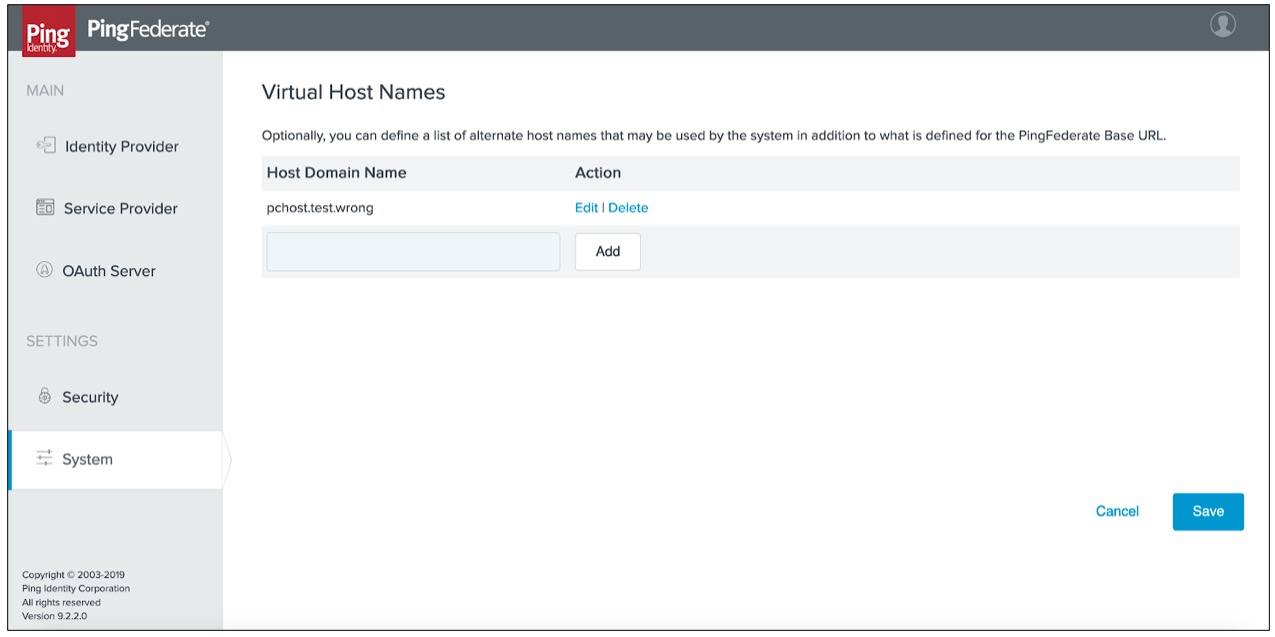This screenshot has height=637, width=1275.
Task: Click the Security padlock icon
Action: (x=44, y=397)
